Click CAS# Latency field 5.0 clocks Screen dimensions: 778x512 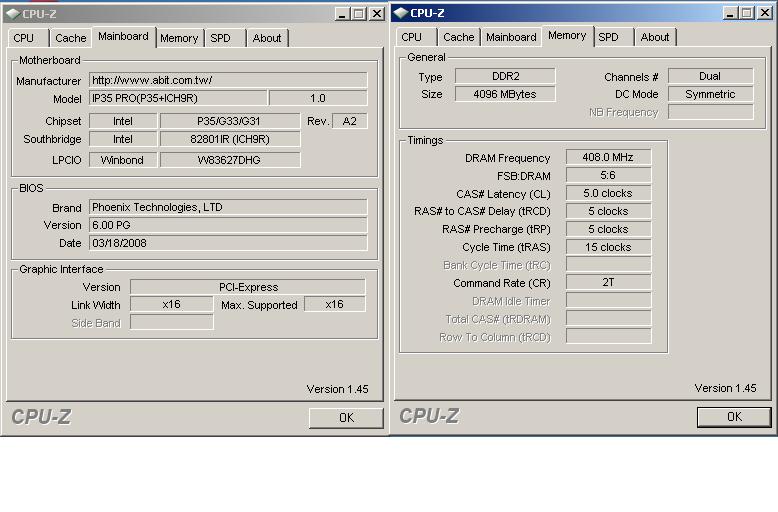click(x=608, y=193)
